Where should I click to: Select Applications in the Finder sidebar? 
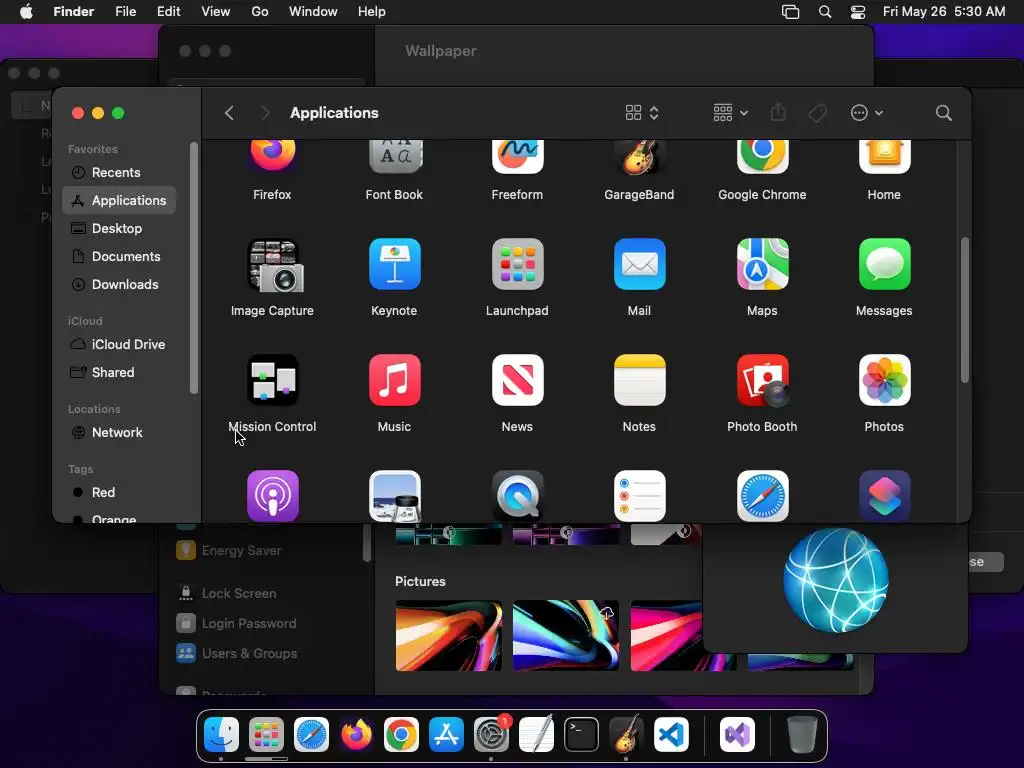[119, 200]
